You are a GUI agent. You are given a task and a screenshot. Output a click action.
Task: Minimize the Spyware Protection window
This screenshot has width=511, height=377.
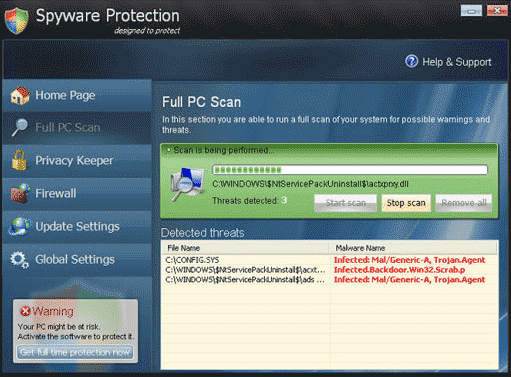pyautogui.click(x=471, y=11)
